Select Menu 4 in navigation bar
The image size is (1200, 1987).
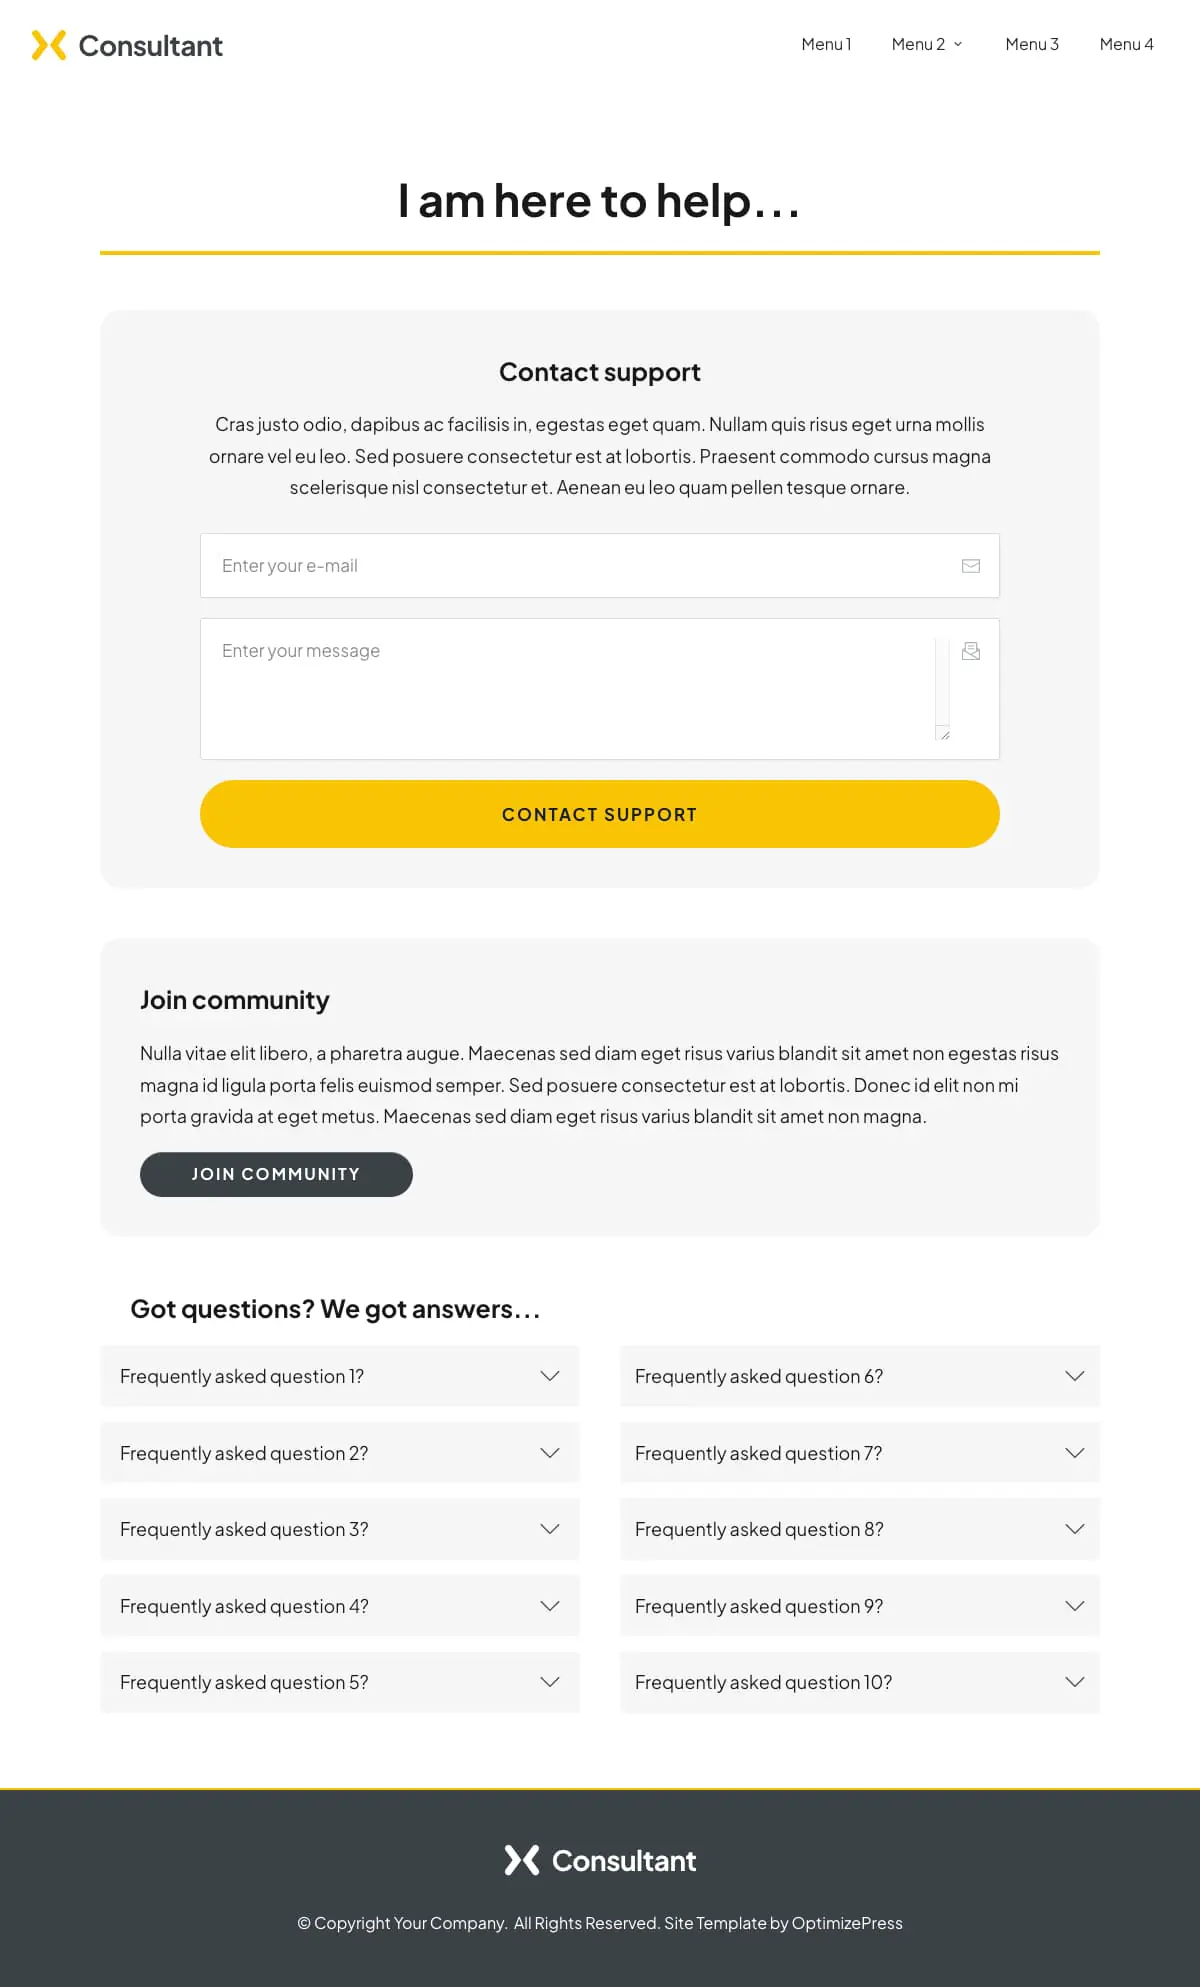tap(1126, 44)
